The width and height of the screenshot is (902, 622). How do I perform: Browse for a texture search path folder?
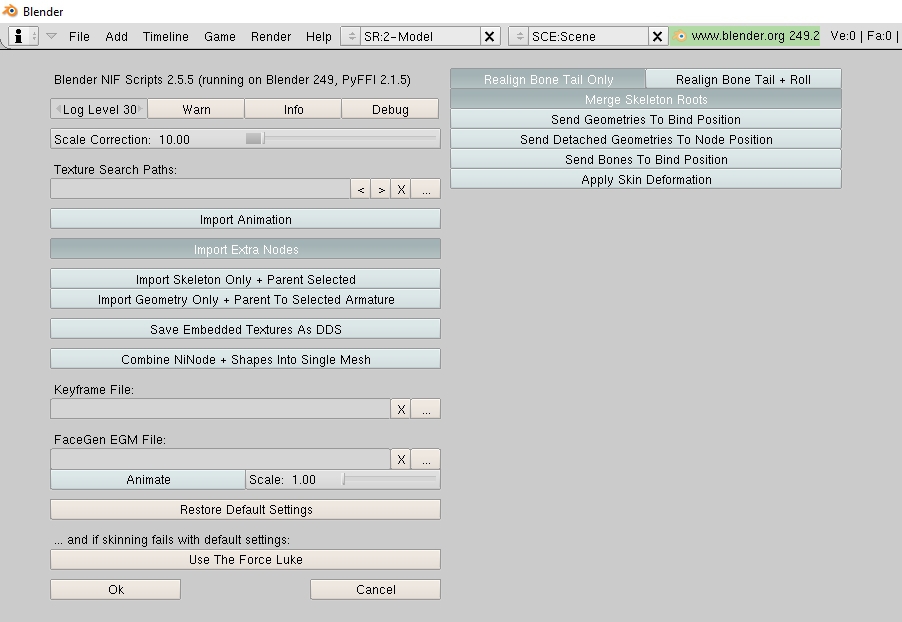426,189
